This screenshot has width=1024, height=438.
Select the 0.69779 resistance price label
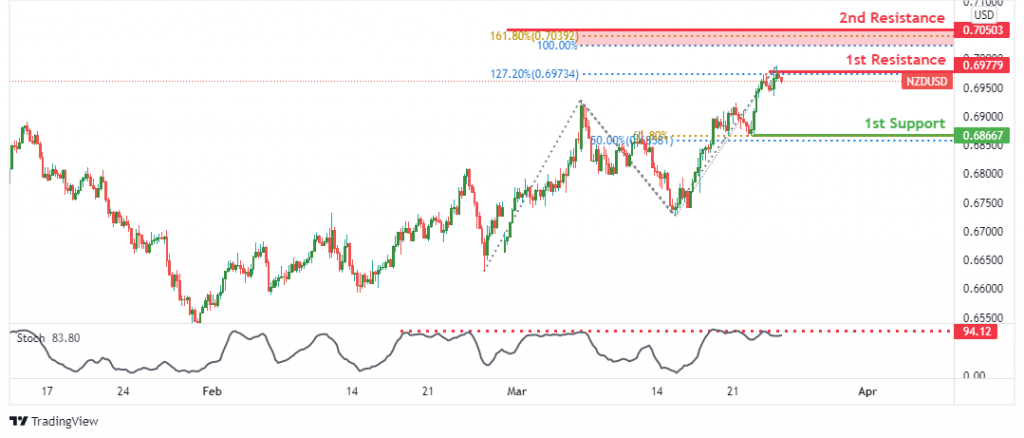[x=982, y=64]
